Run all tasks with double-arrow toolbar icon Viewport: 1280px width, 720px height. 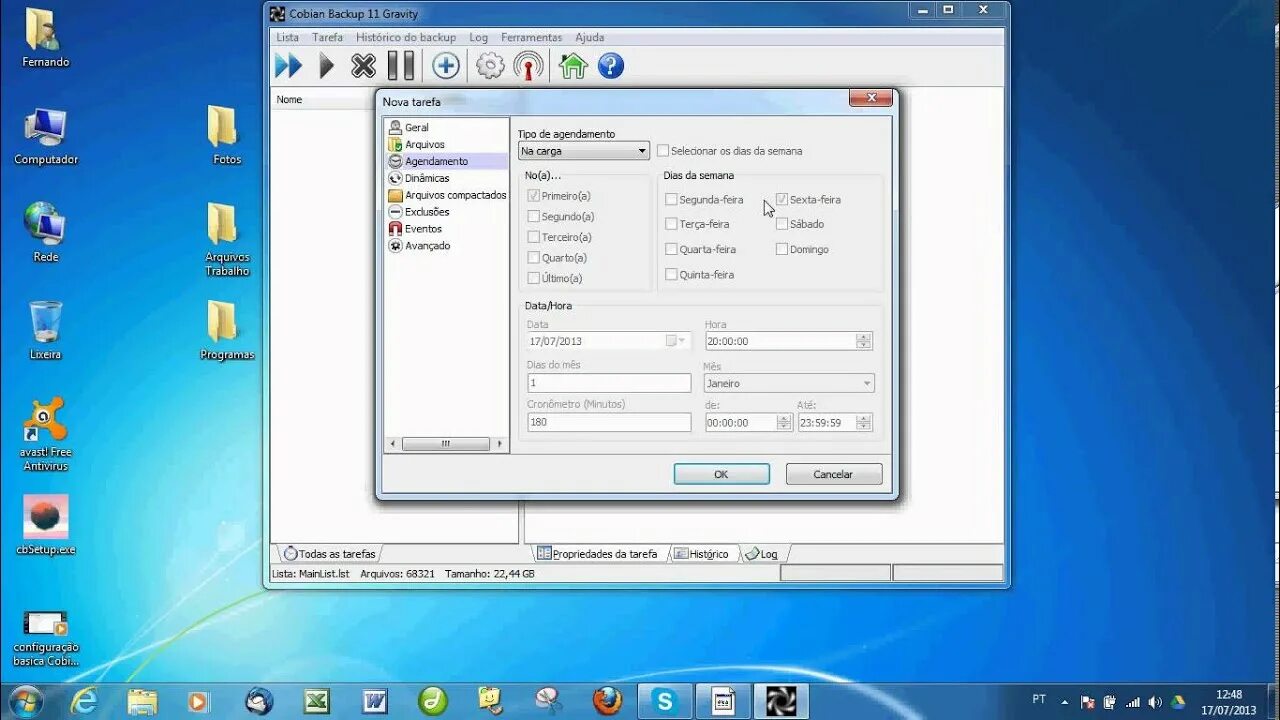pyautogui.click(x=288, y=66)
